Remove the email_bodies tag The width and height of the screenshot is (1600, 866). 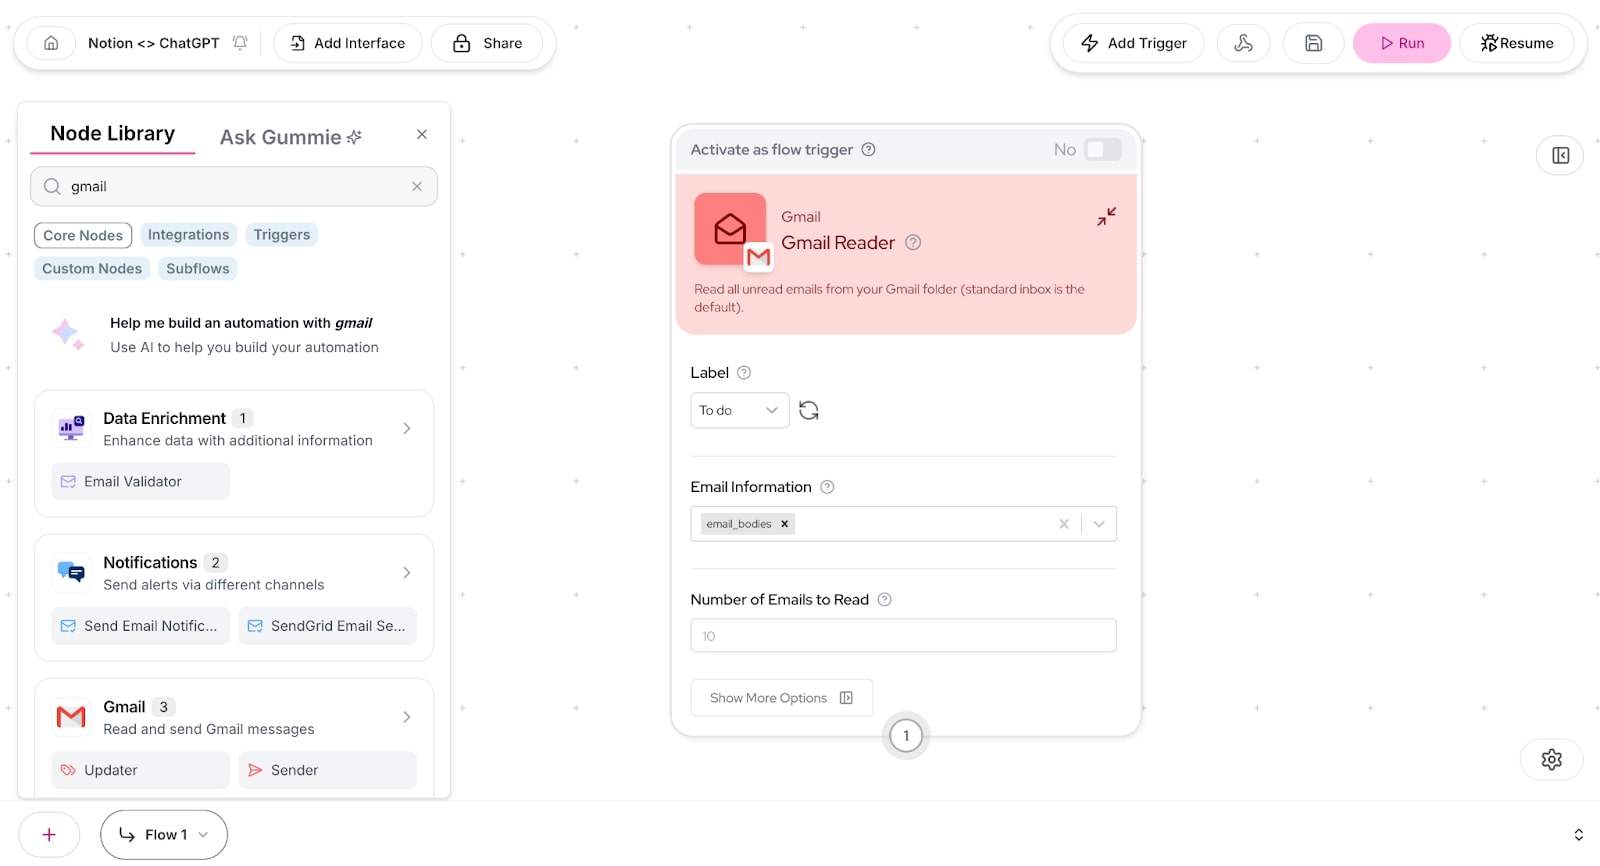[785, 524]
